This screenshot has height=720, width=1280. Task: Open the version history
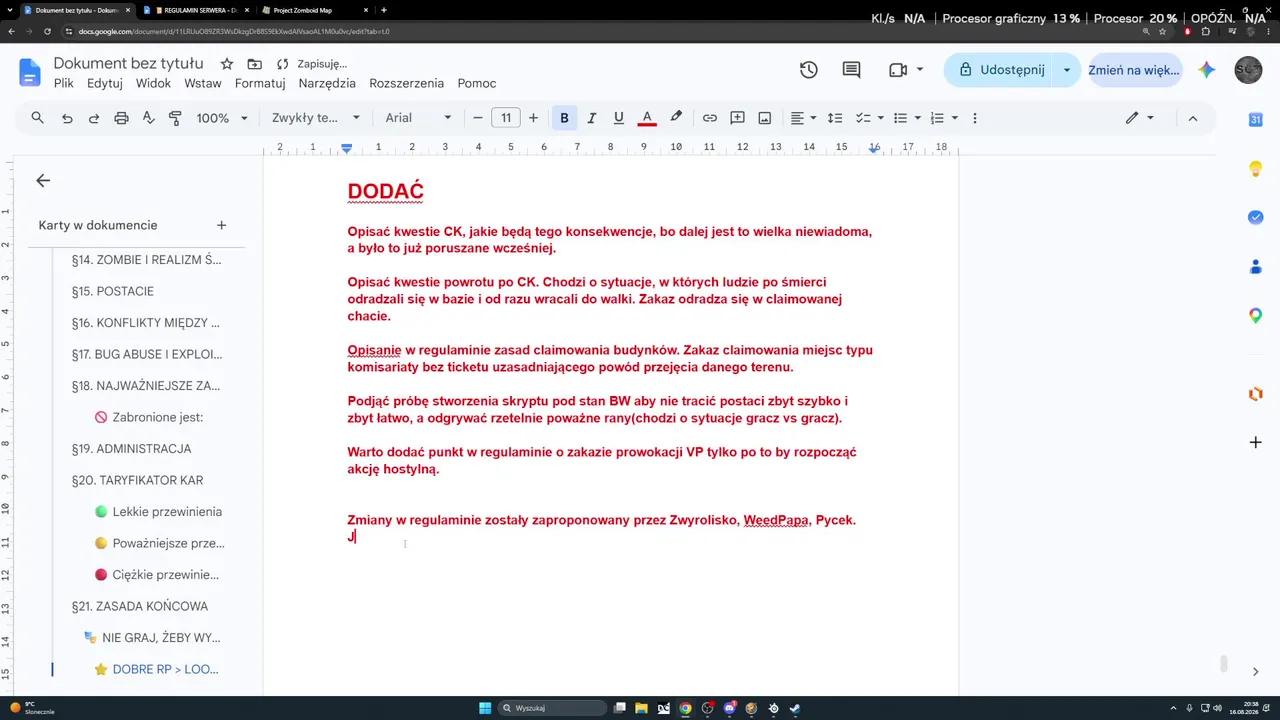(x=809, y=70)
